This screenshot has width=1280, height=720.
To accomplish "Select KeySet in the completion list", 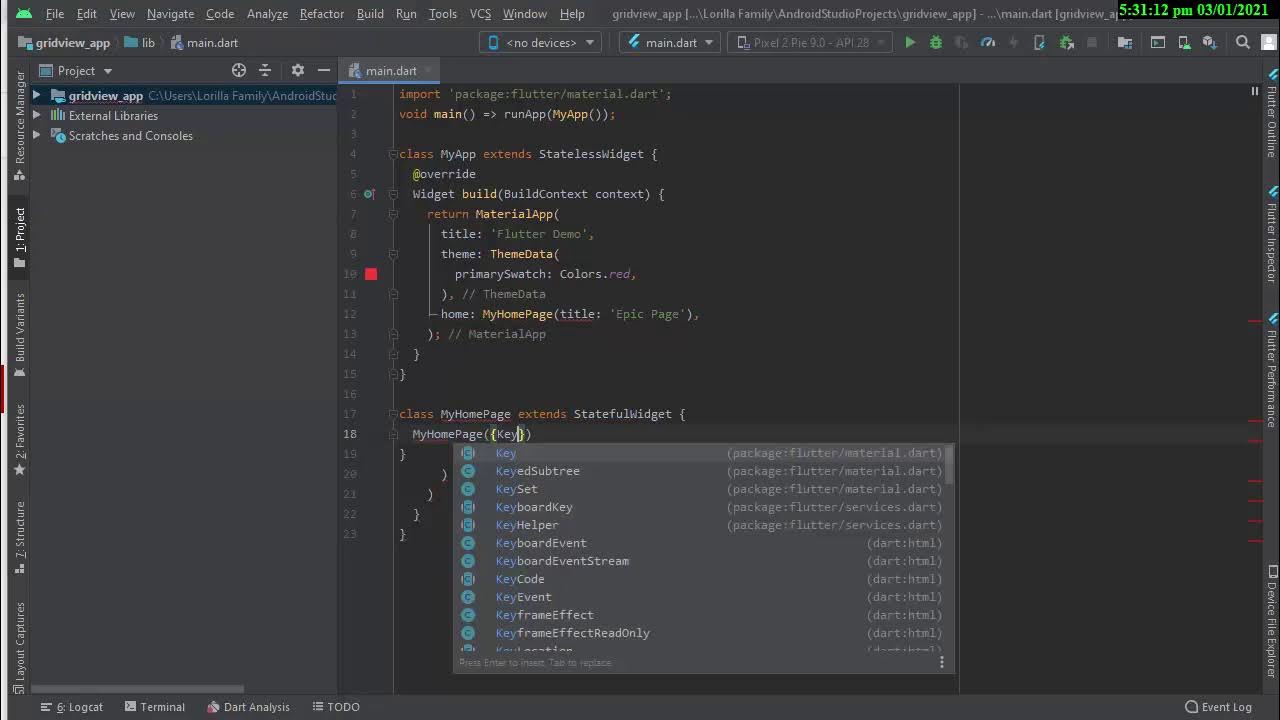I will click(700, 489).
